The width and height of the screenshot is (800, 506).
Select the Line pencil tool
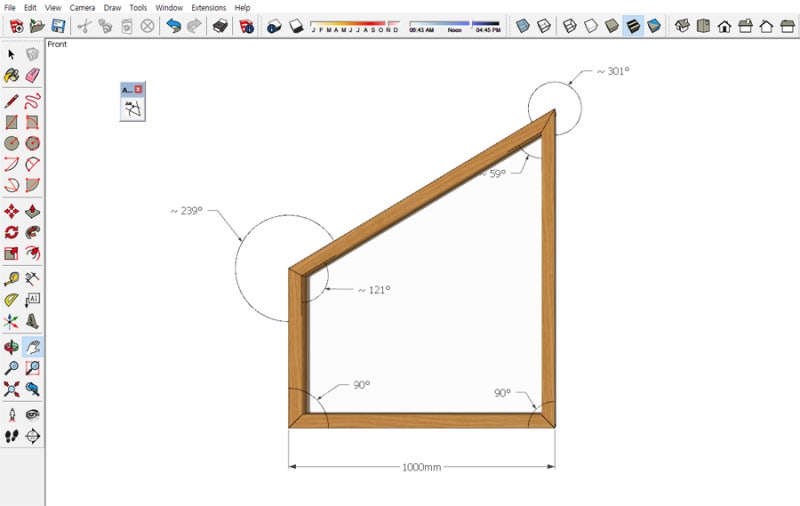click(x=11, y=101)
